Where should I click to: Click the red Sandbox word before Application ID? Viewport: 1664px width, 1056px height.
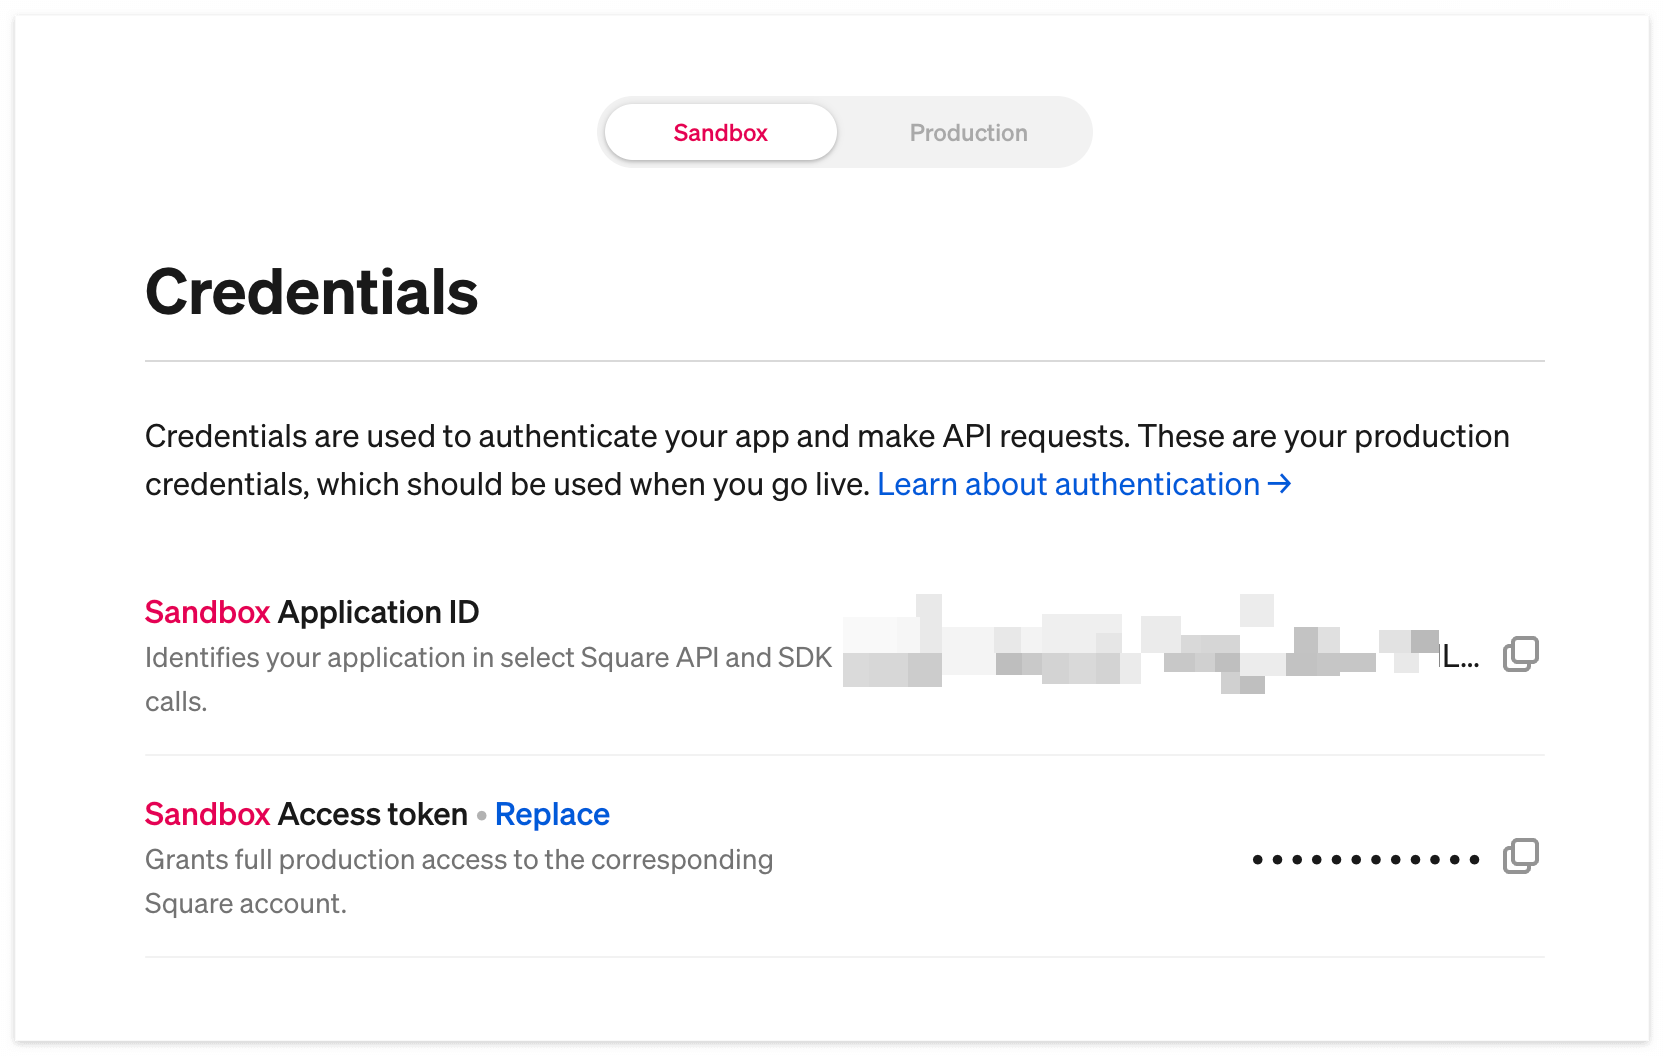point(207,612)
